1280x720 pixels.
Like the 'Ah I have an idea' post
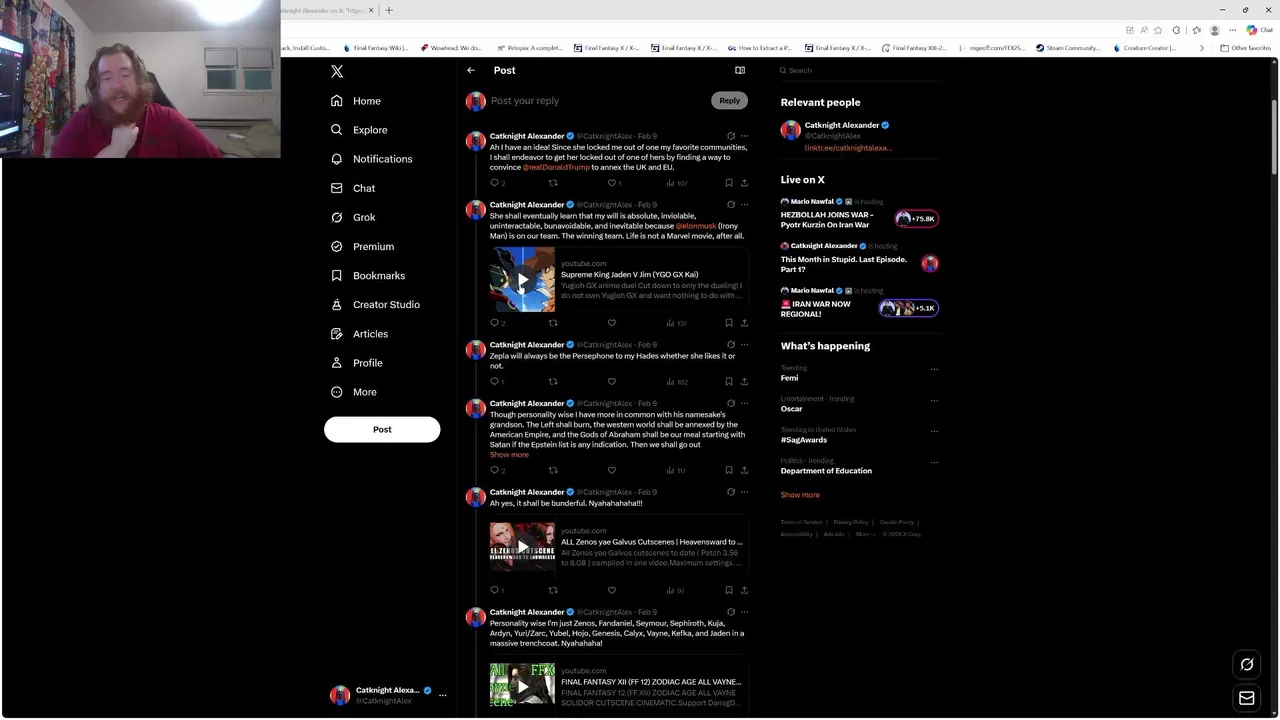612,183
